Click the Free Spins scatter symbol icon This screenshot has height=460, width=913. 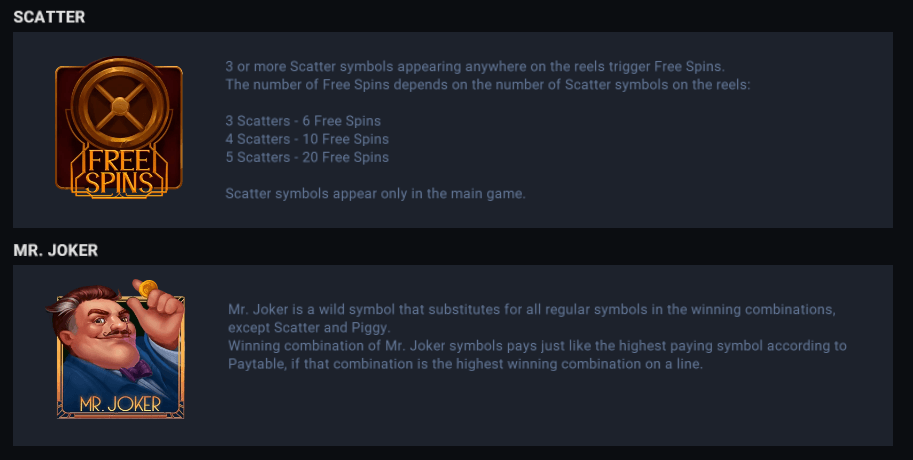point(119,127)
